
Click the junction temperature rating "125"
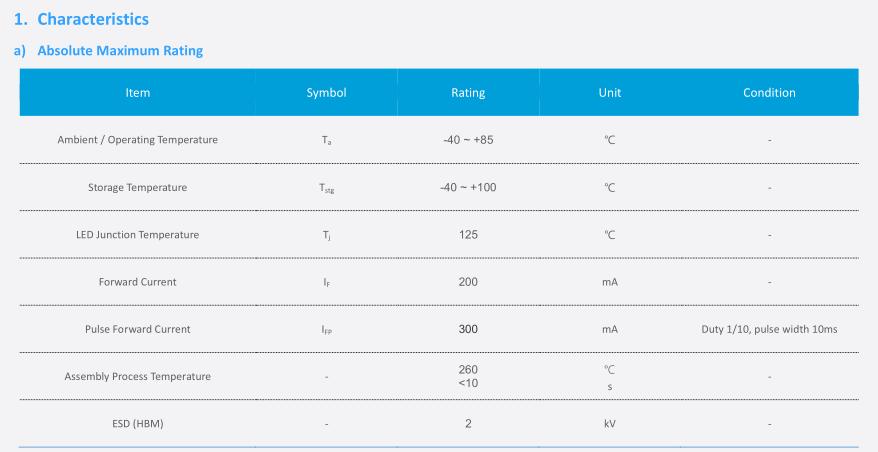[468, 235]
